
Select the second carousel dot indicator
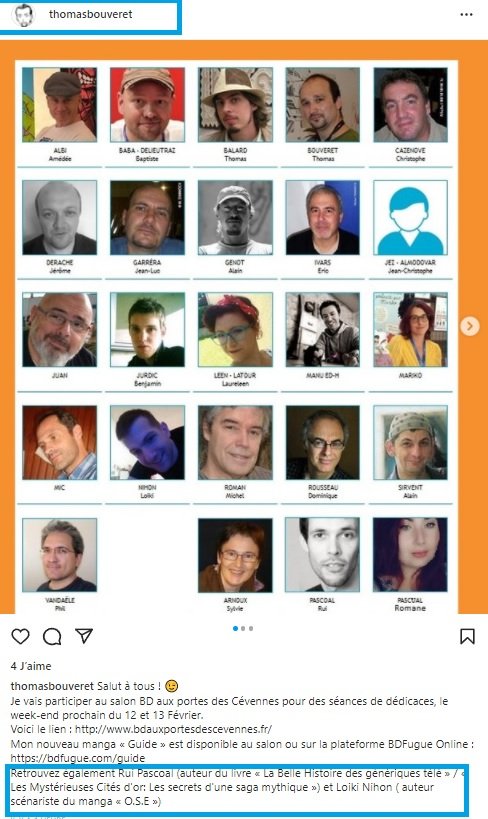243,628
